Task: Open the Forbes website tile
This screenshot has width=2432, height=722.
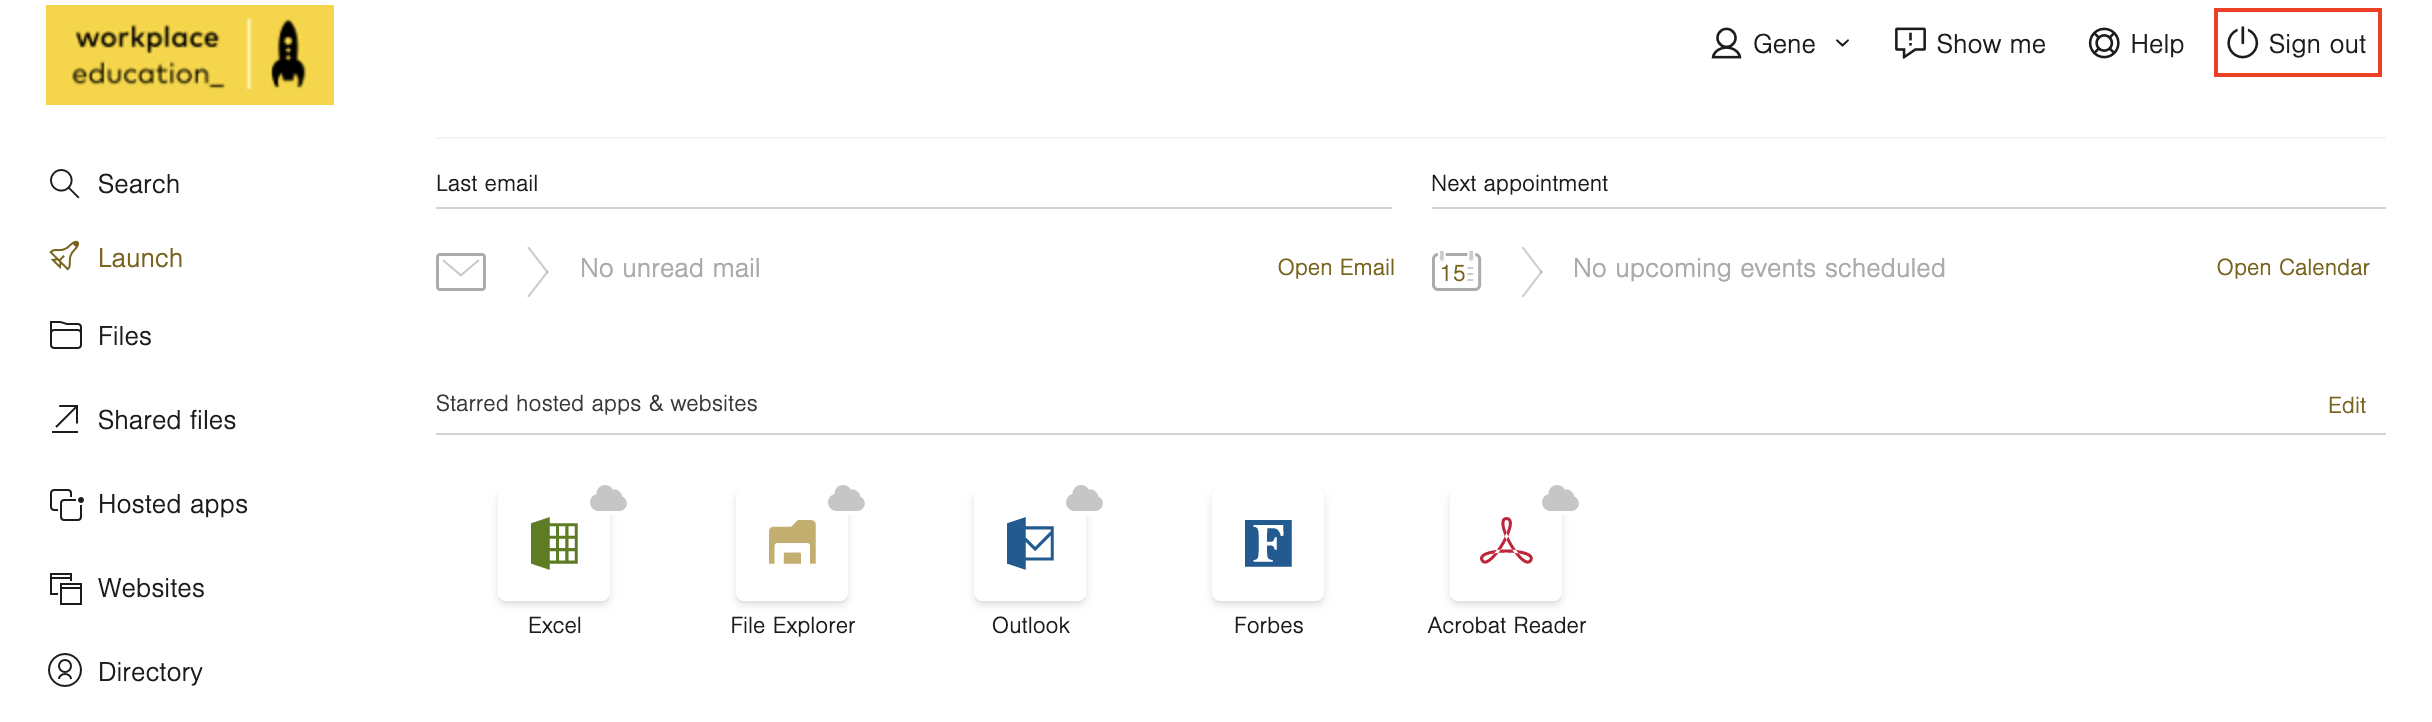Action: coord(1268,545)
